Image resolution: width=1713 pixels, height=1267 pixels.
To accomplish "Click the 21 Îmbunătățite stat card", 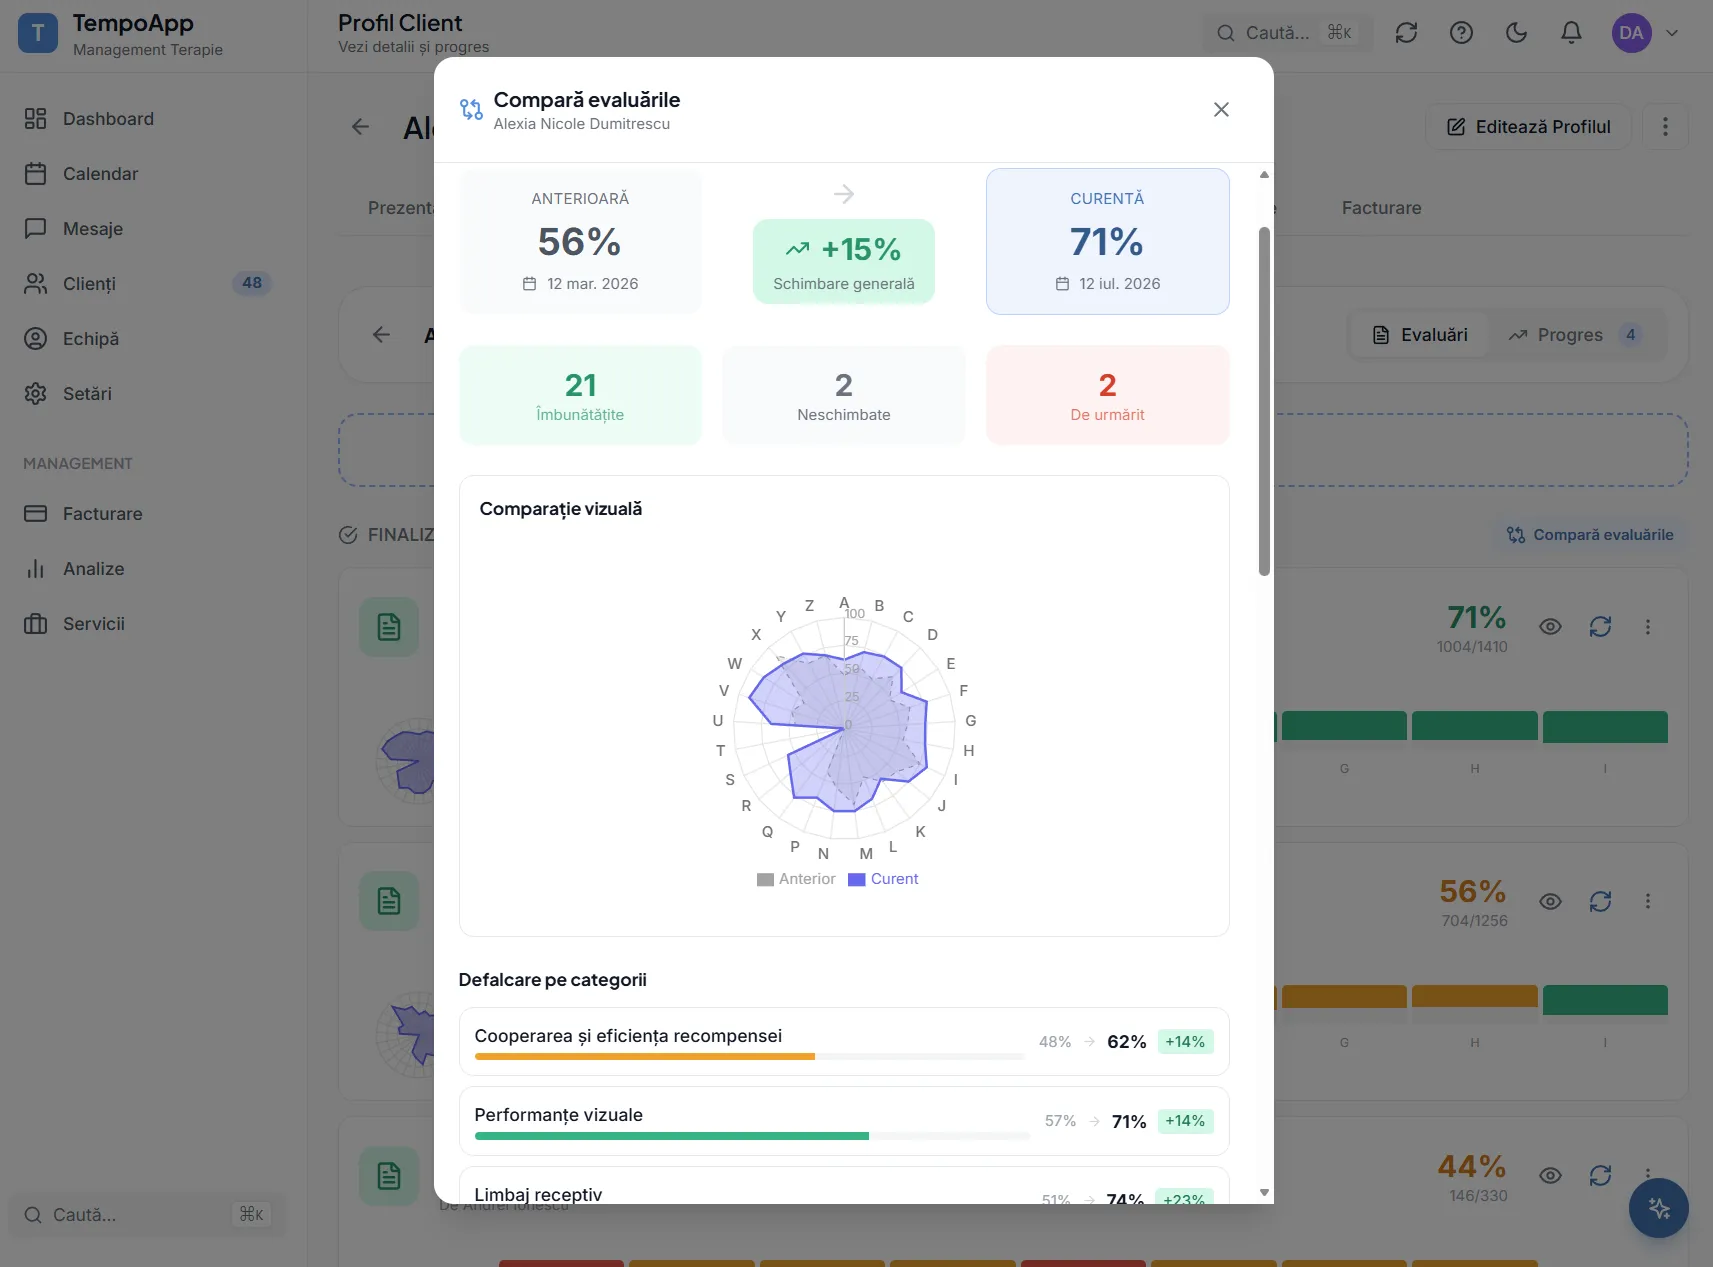I will click(x=580, y=395).
